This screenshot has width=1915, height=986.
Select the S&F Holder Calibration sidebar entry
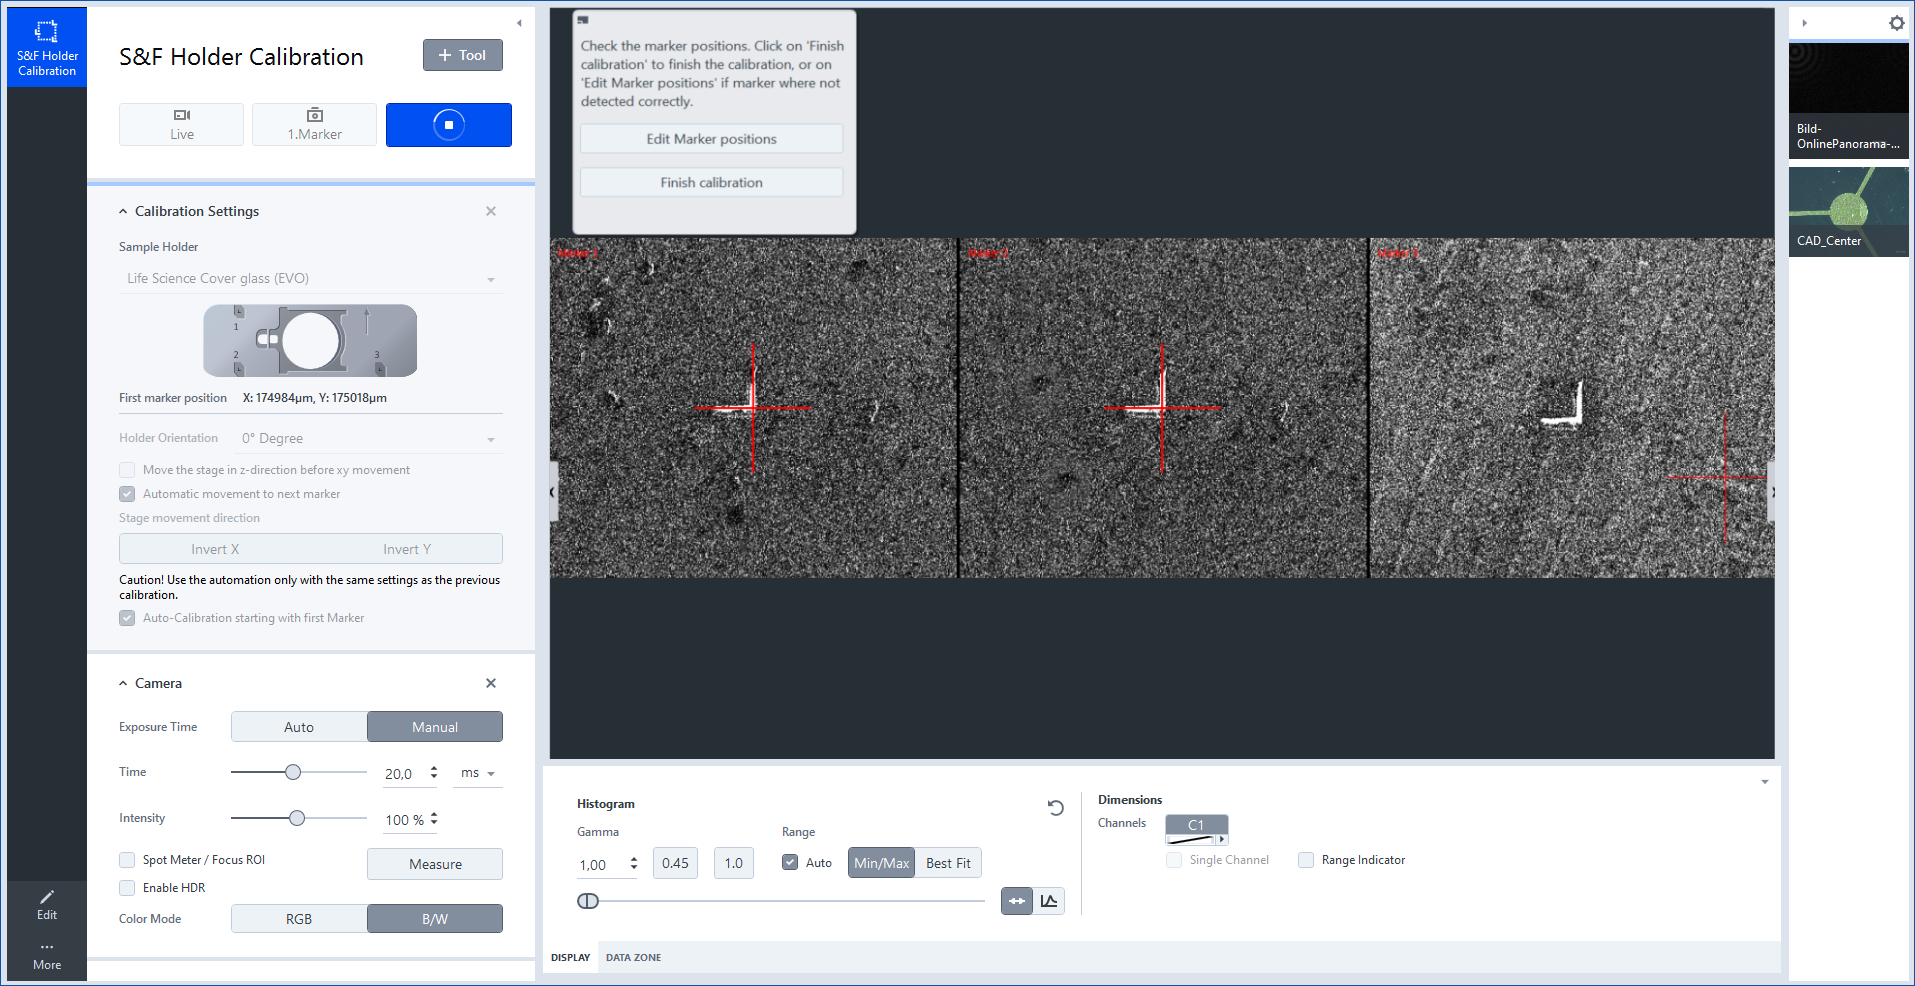[46, 47]
